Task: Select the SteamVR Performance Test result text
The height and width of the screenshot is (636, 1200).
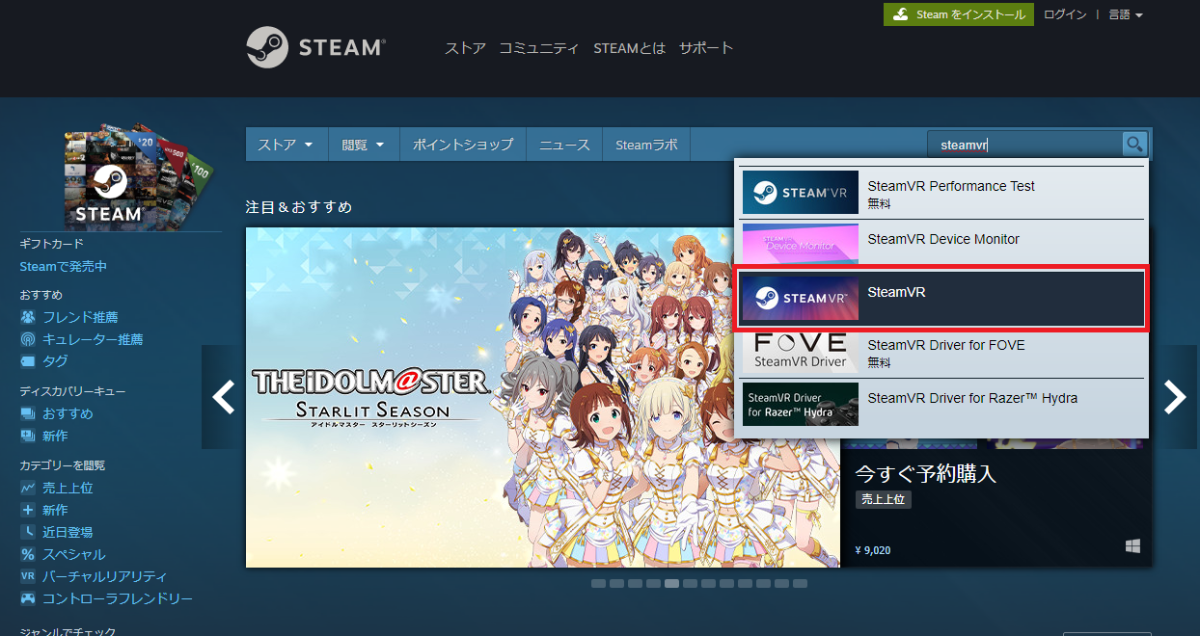Action: pos(951,186)
